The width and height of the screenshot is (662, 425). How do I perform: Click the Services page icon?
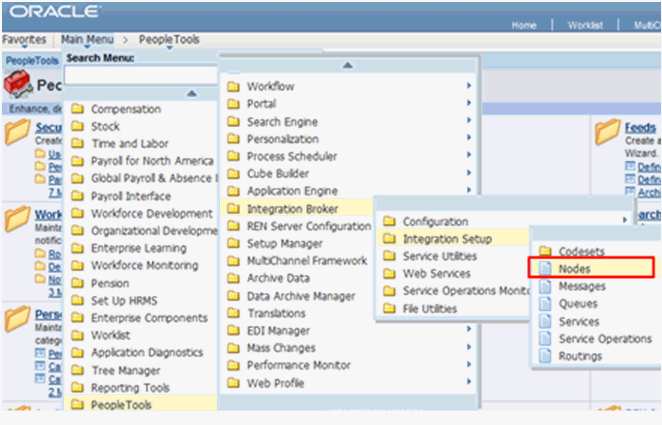point(545,321)
